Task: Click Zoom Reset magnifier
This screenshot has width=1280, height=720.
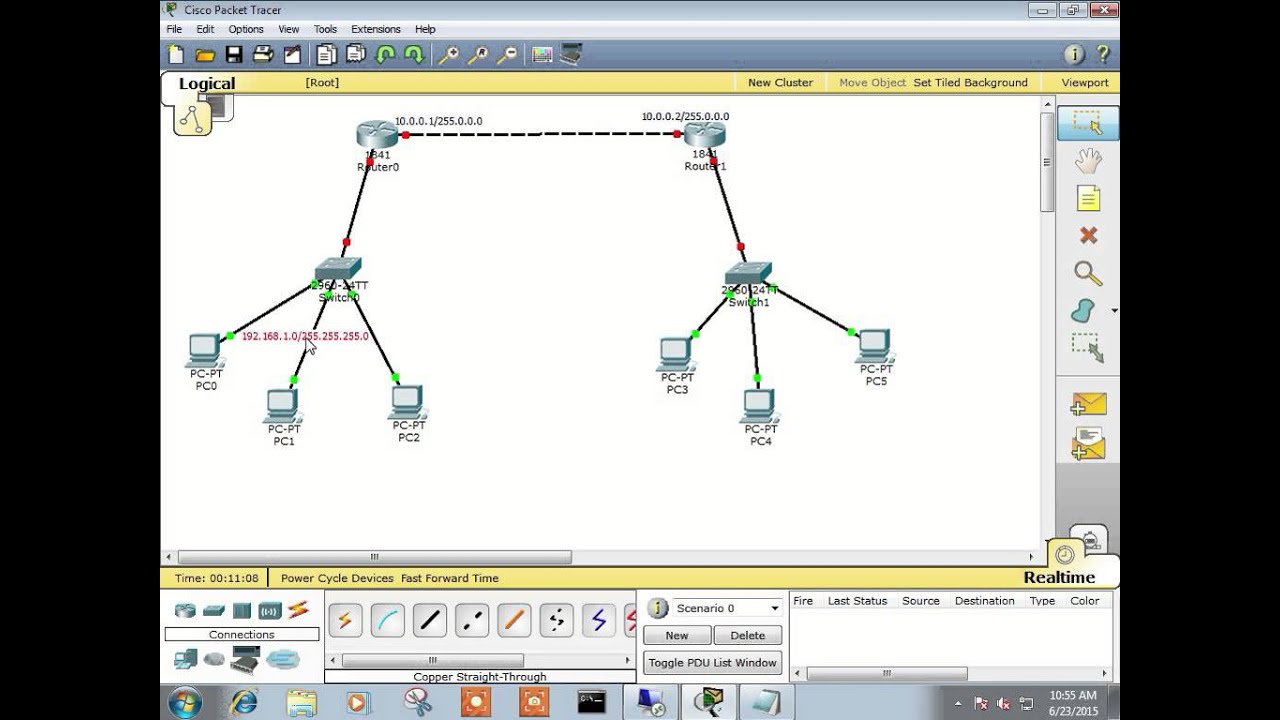Action: (478, 55)
